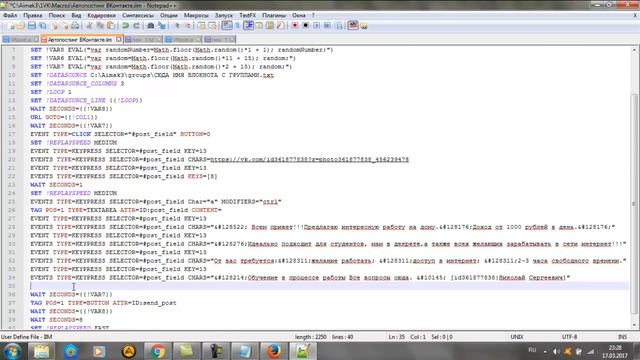Create a new document via toolbar

[x=10, y=26]
